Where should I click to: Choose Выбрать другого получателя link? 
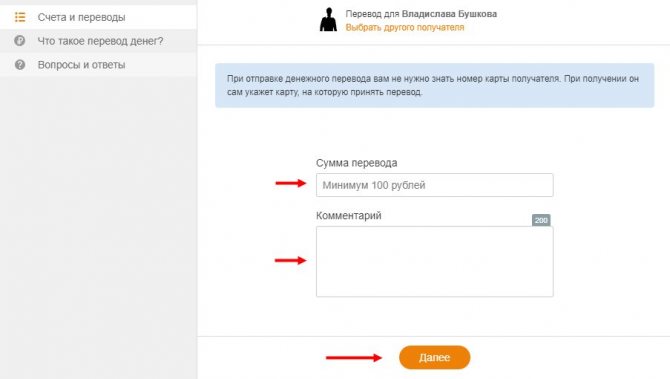pos(405,27)
